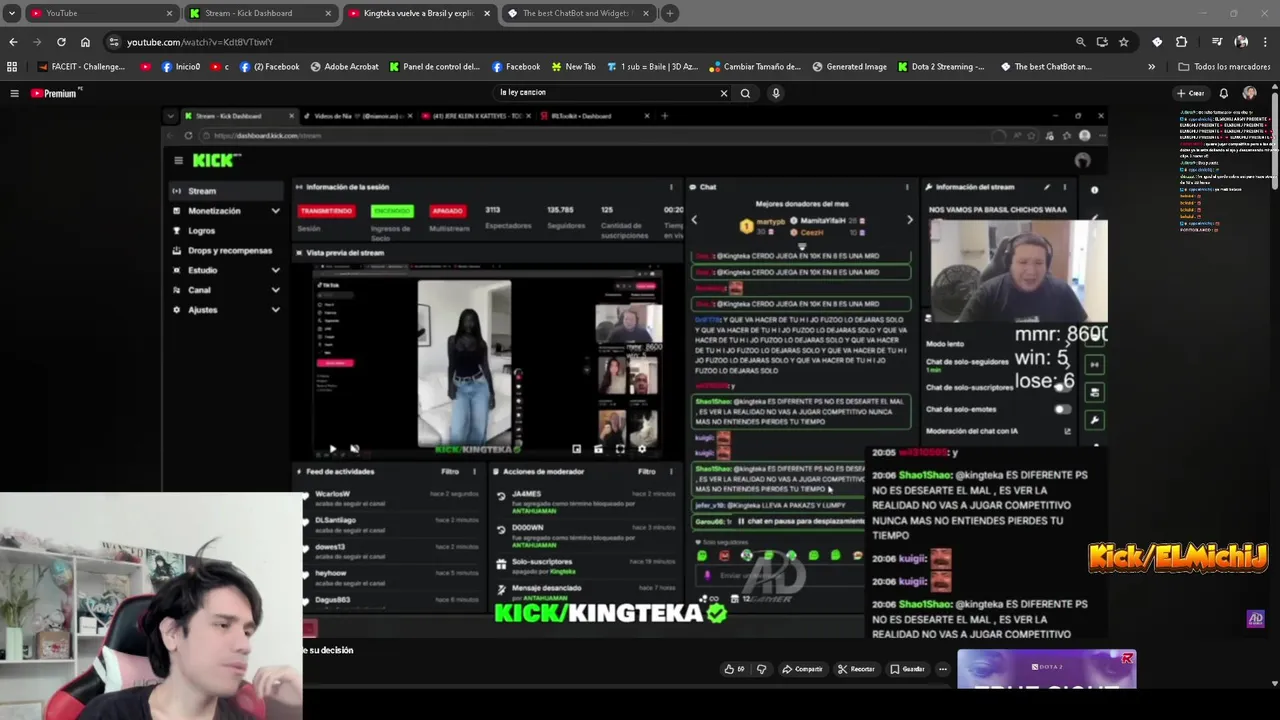Select the Kingteka vuelve a Brasil tab
This screenshot has width=1280, height=720.
pyautogui.click(x=418, y=13)
